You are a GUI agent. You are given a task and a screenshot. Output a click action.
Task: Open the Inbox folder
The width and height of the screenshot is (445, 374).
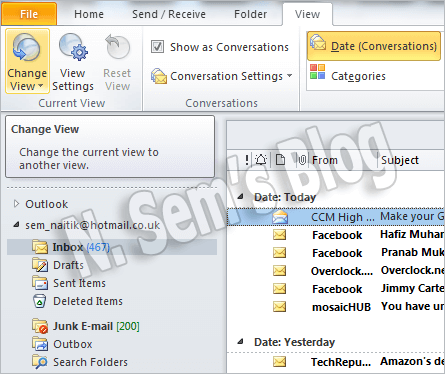point(112,247)
